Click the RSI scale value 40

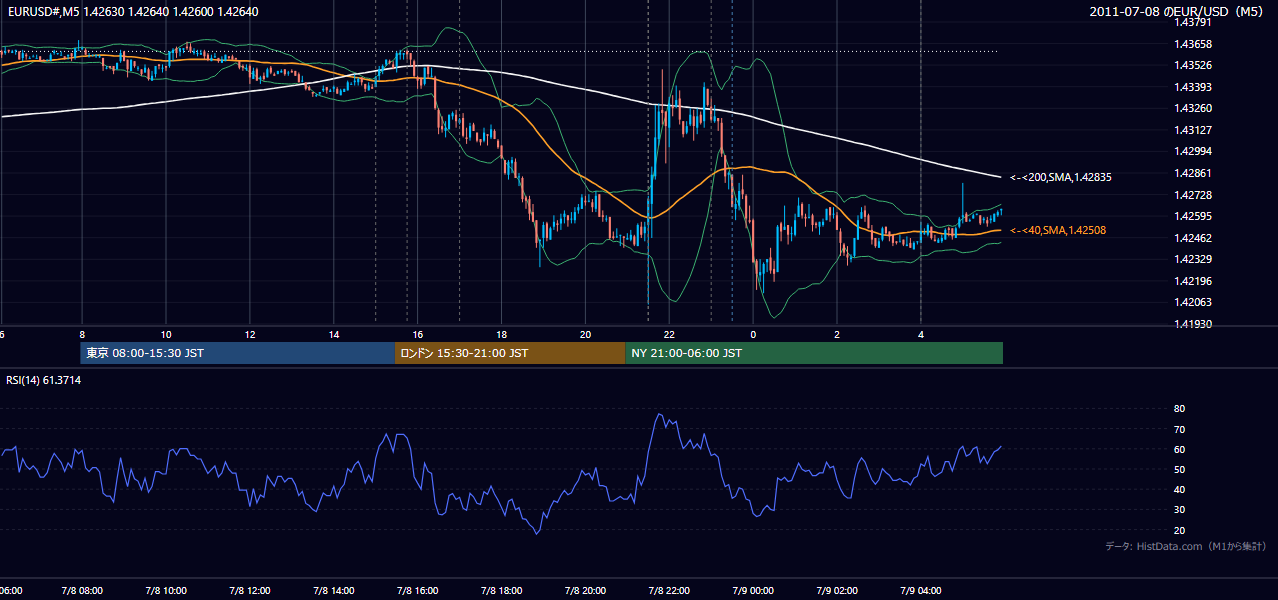1179,489
